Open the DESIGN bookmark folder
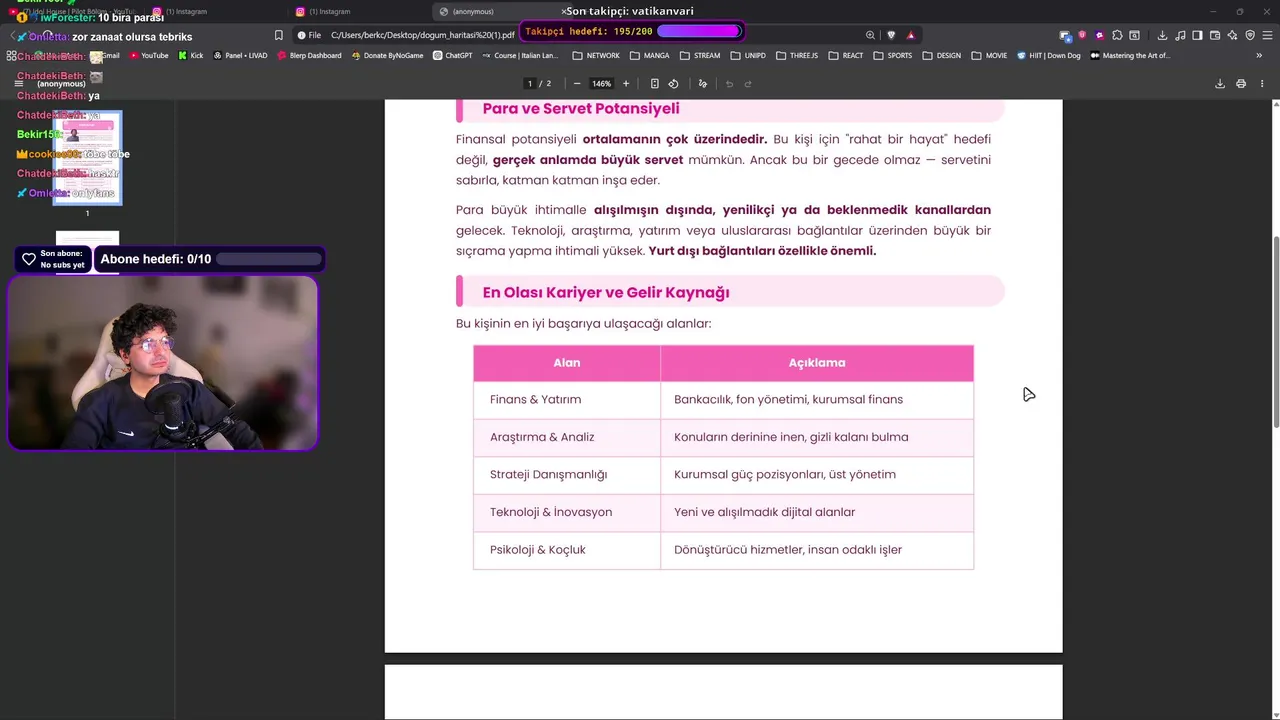Image resolution: width=1280 pixels, height=720 pixels. tap(941, 56)
